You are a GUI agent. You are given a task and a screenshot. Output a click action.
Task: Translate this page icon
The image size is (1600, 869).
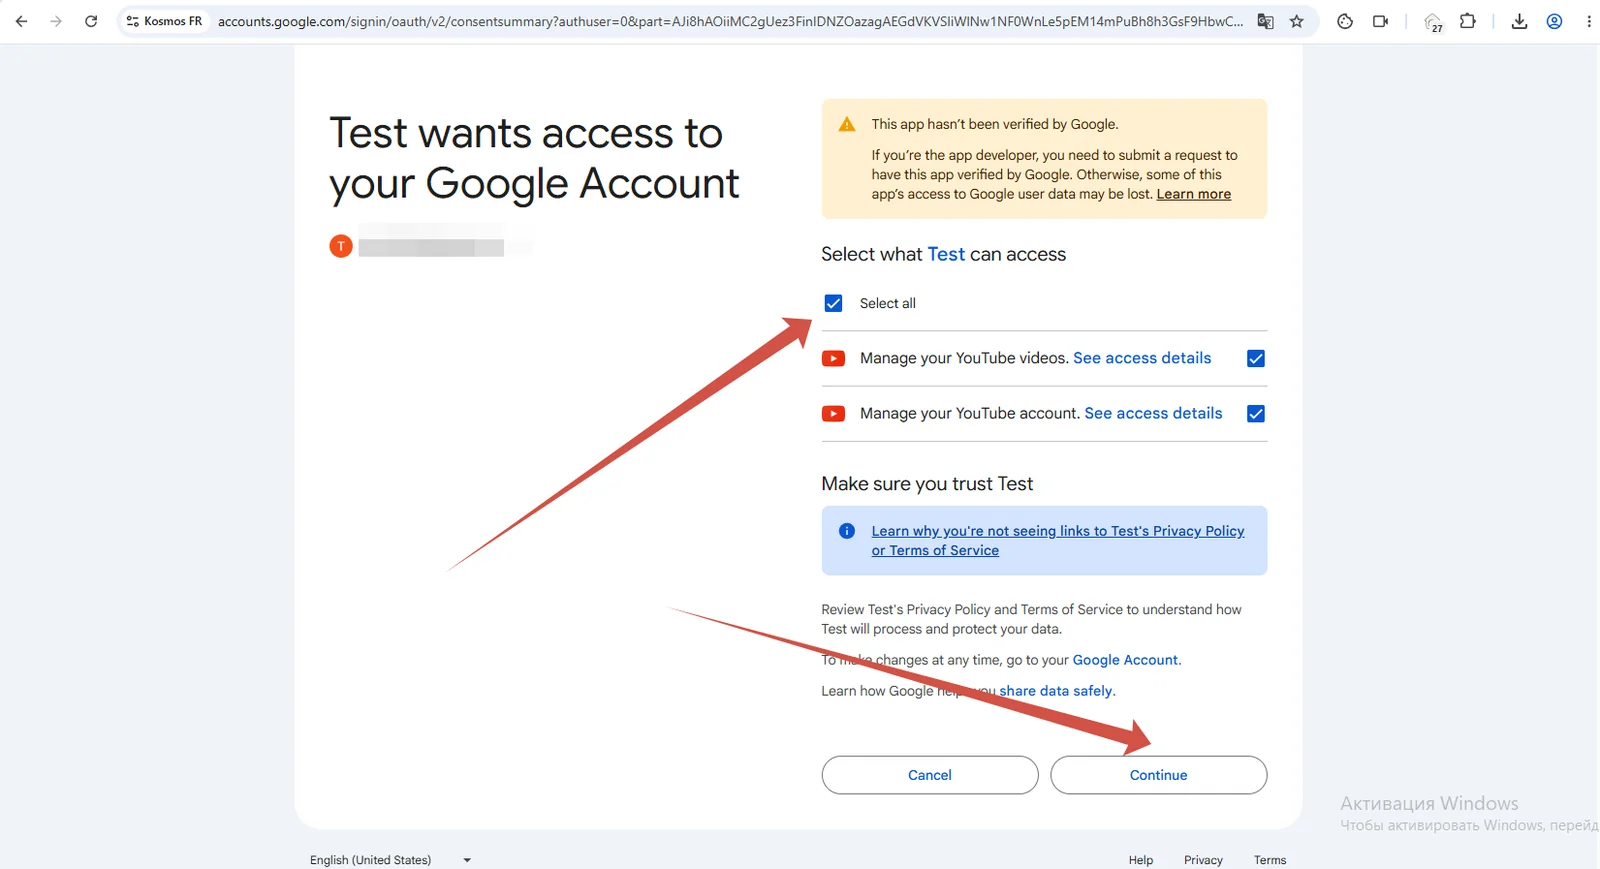point(1266,21)
